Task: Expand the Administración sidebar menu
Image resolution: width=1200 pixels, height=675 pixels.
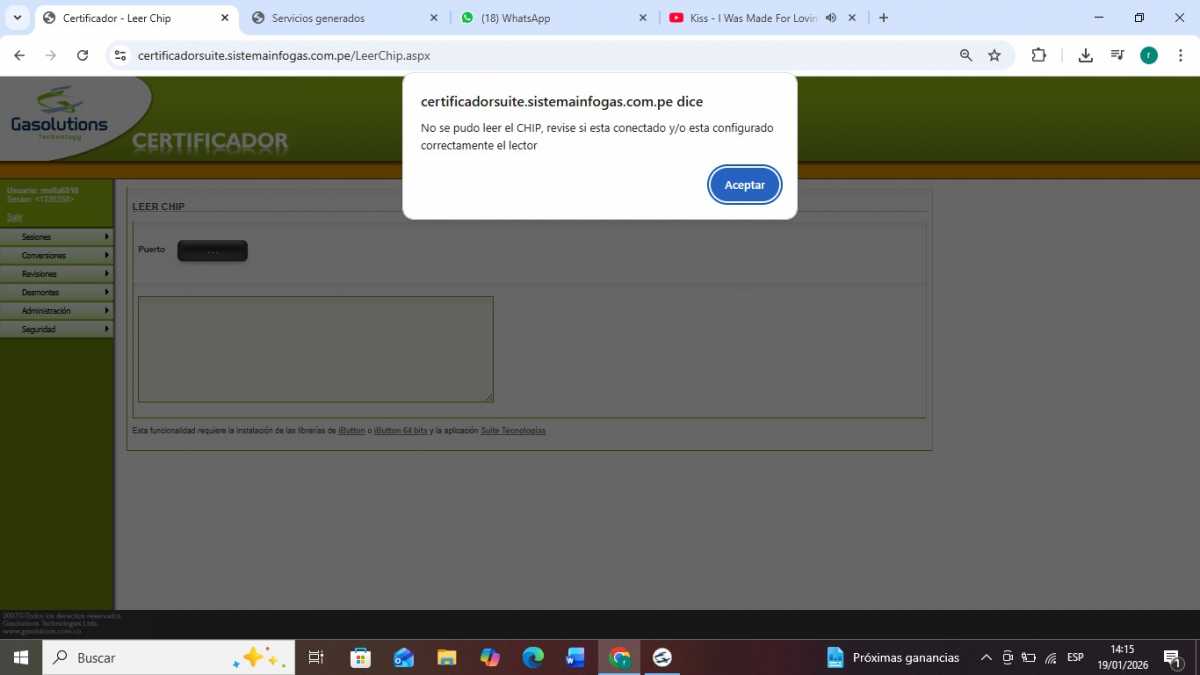Action: pyautogui.click(x=57, y=311)
